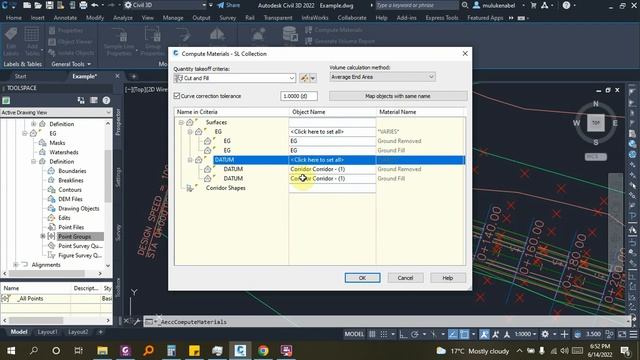The width and height of the screenshot is (640, 360).
Task: Expand the General Tools panel dropdown
Action: pyautogui.click(x=71, y=64)
